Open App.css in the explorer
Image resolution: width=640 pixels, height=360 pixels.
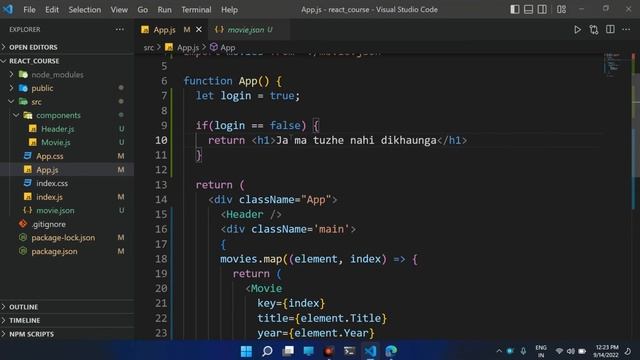tap(49, 156)
